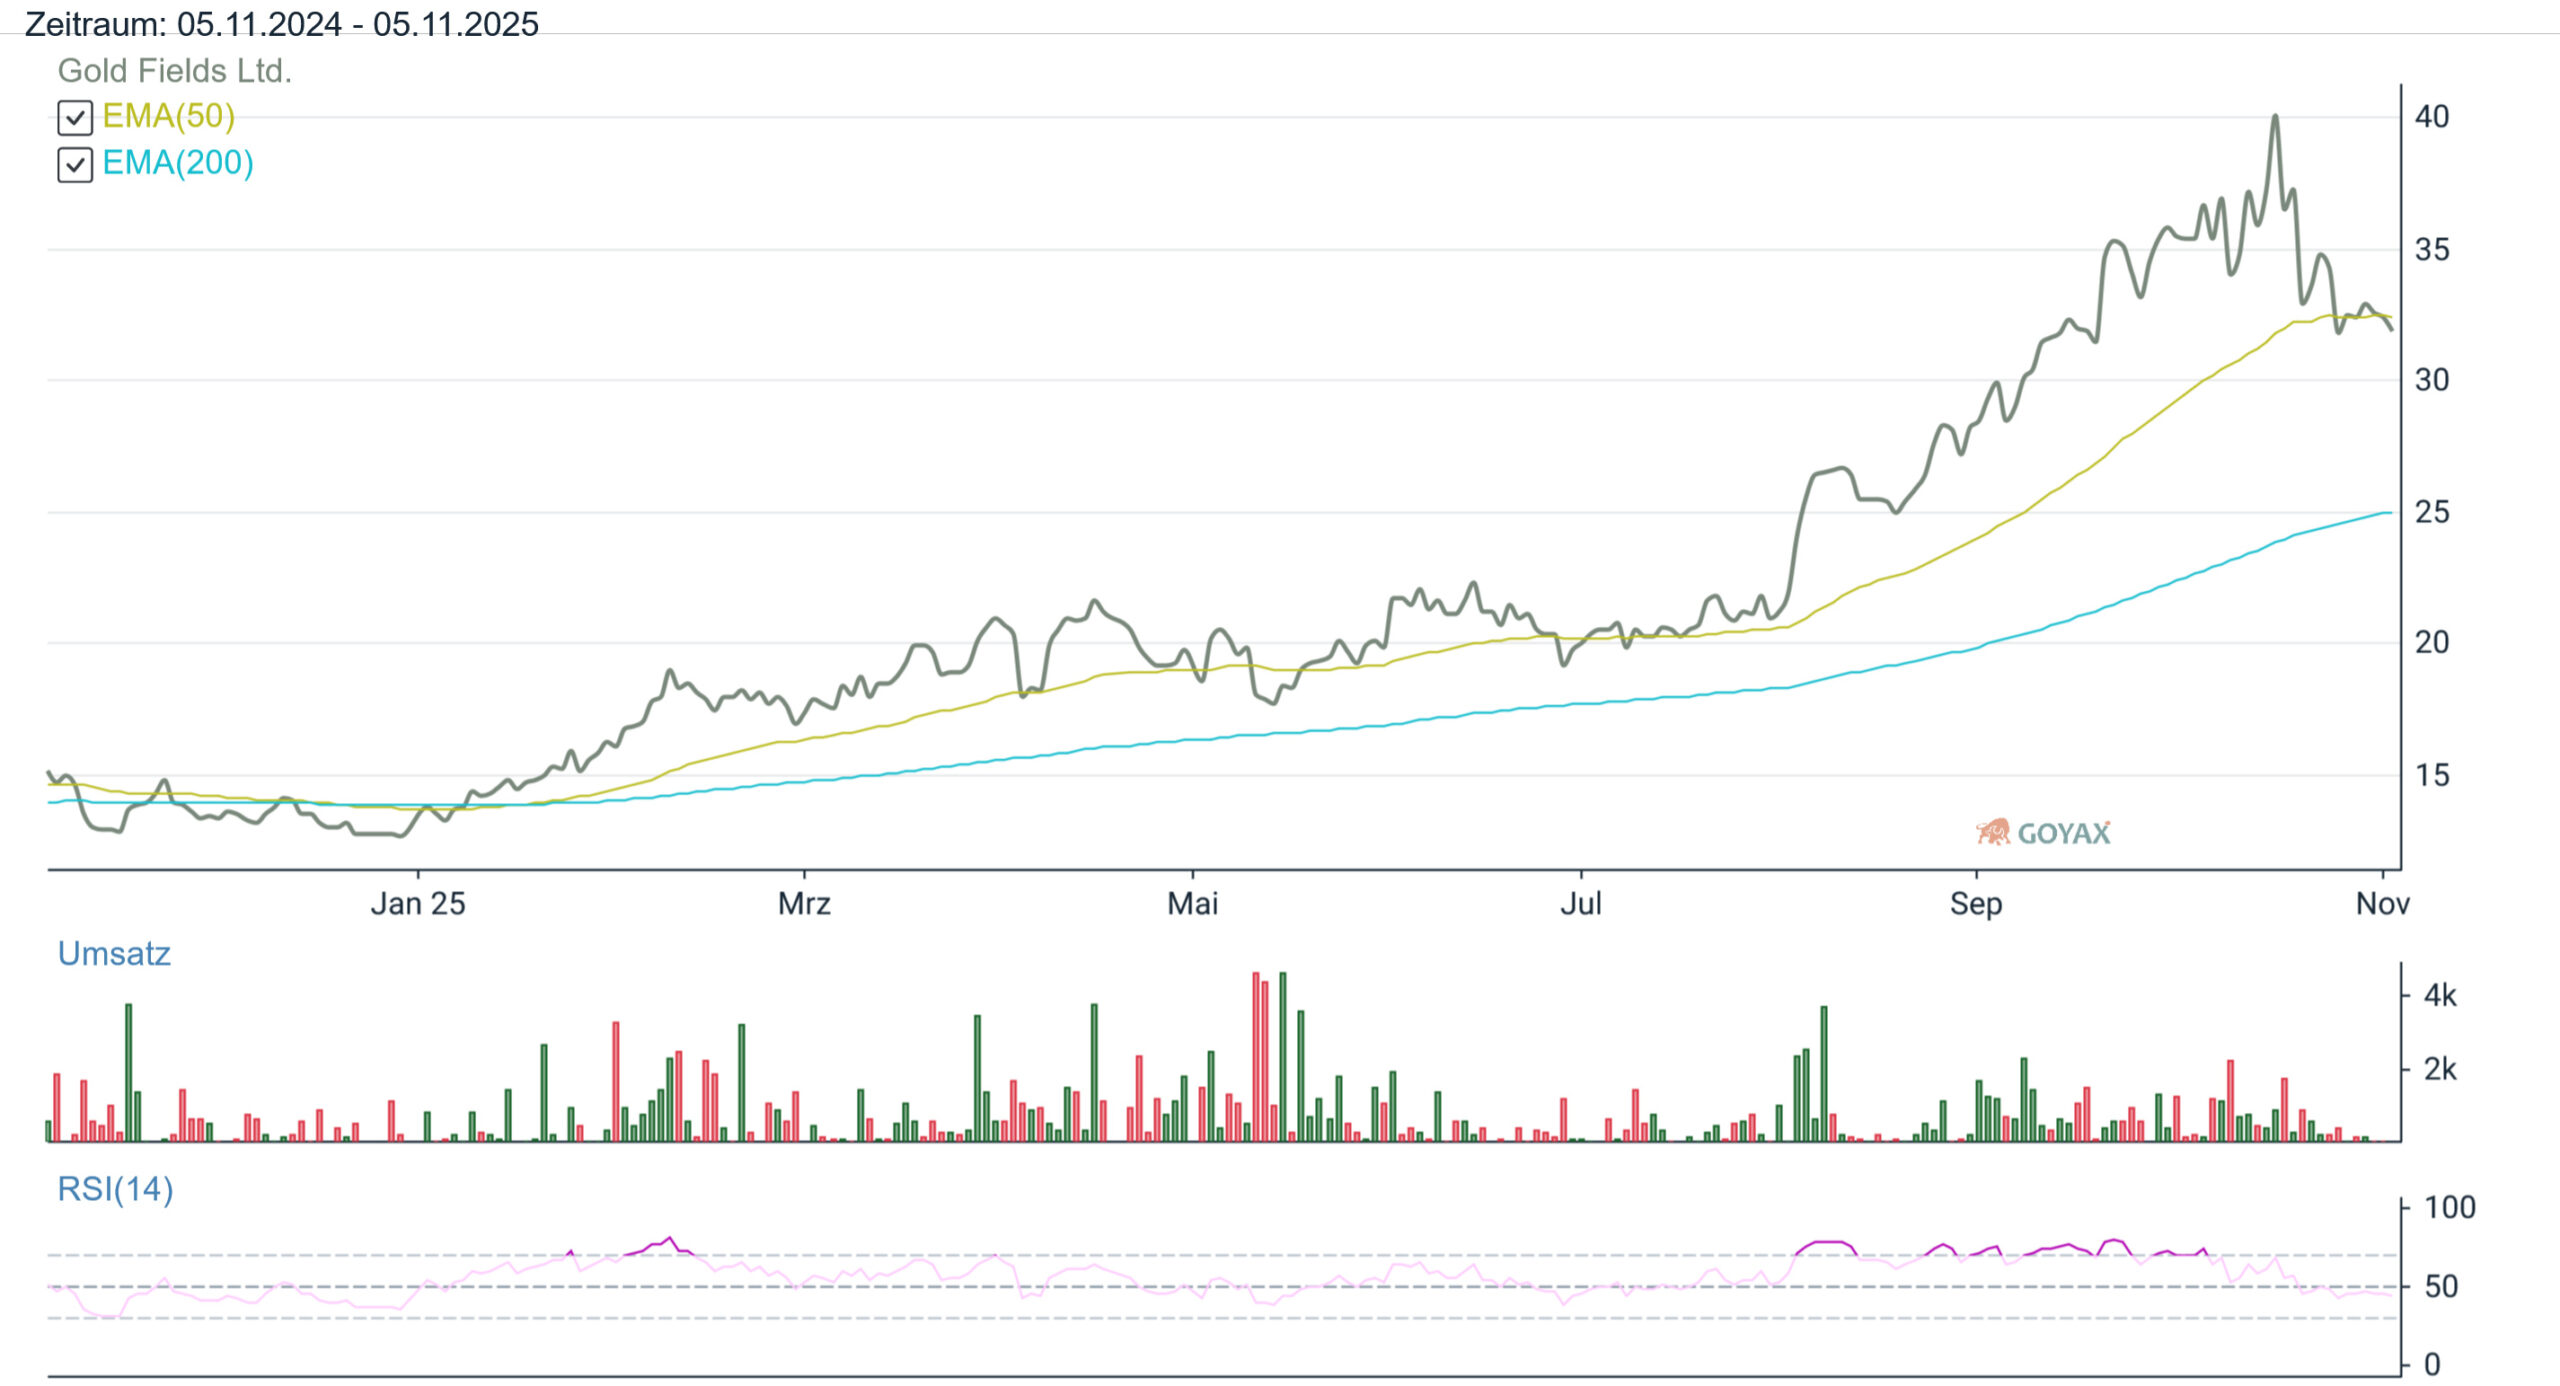Click the Jan 25 axis marker
Image resolution: width=2560 pixels, height=1386 pixels.
[417, 903]
